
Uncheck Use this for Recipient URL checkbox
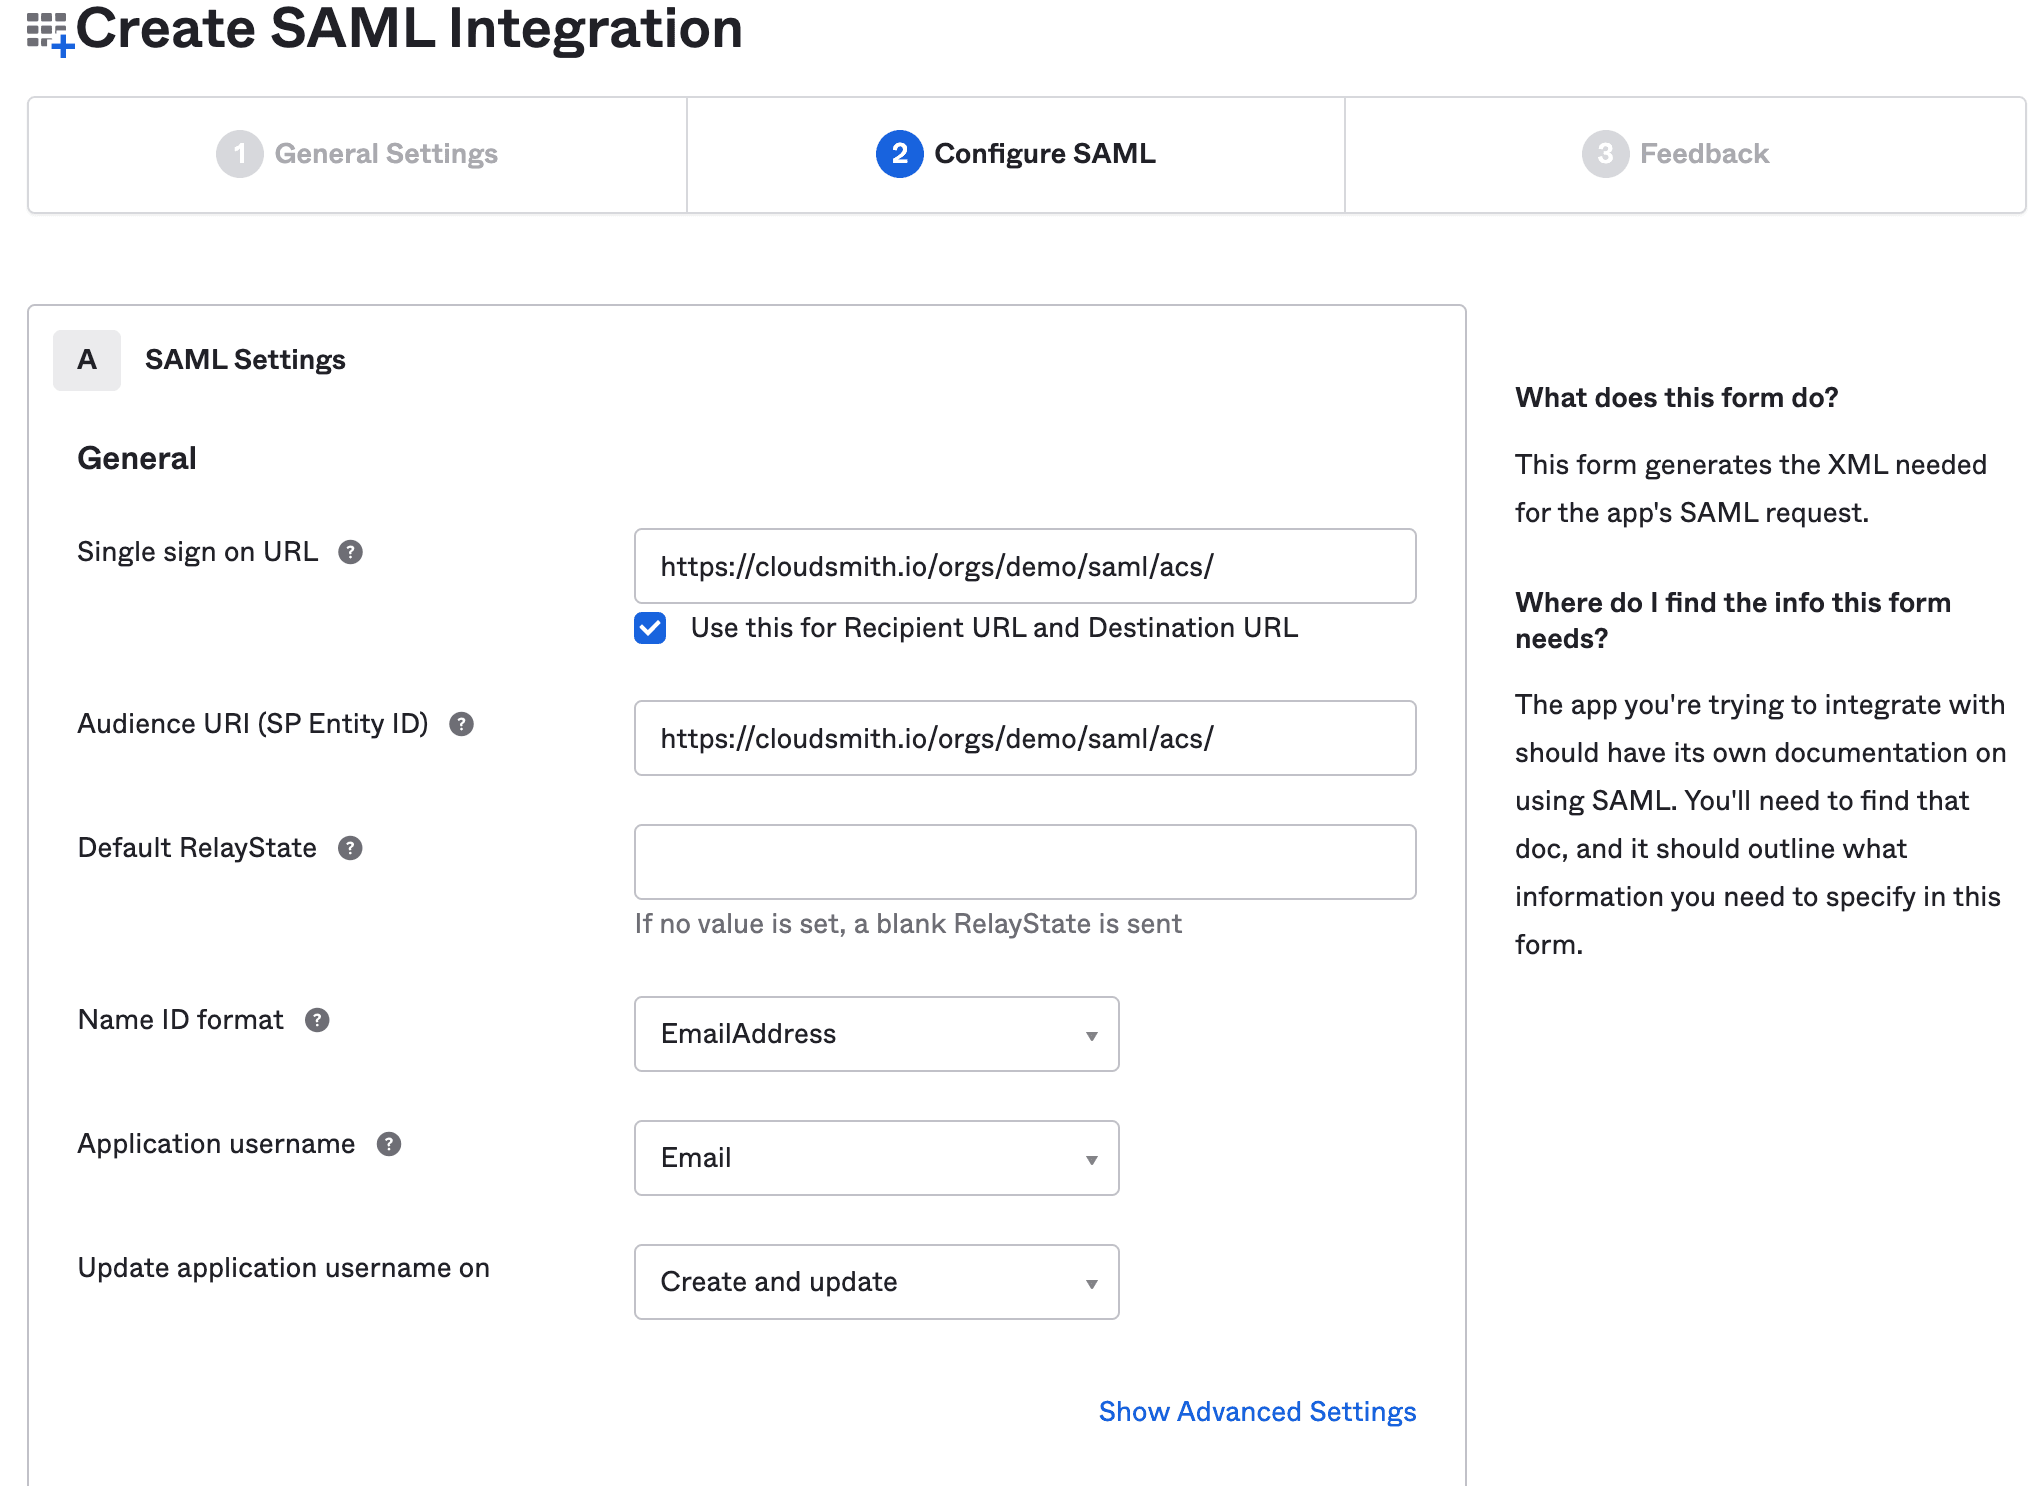[650, 628]
